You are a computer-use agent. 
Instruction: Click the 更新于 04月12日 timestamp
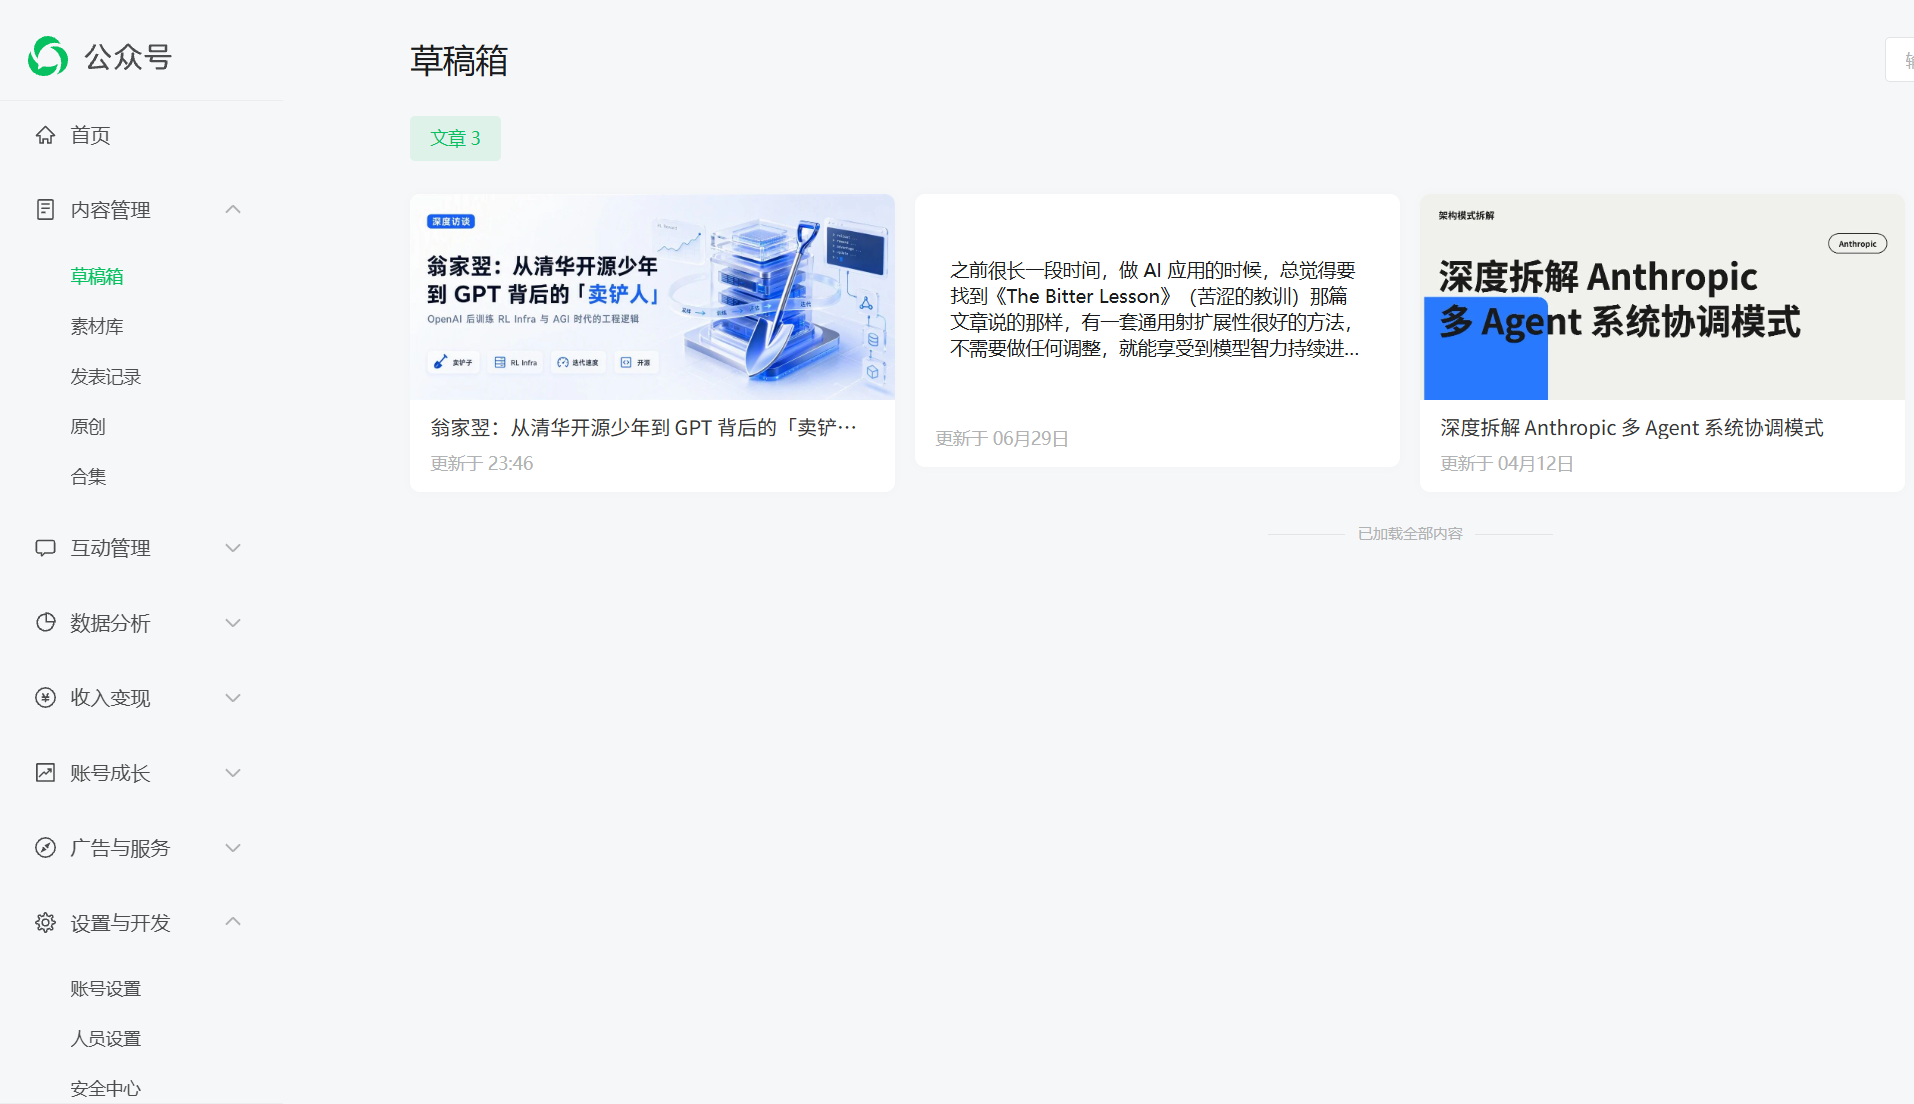click(x=1507, y=463)
